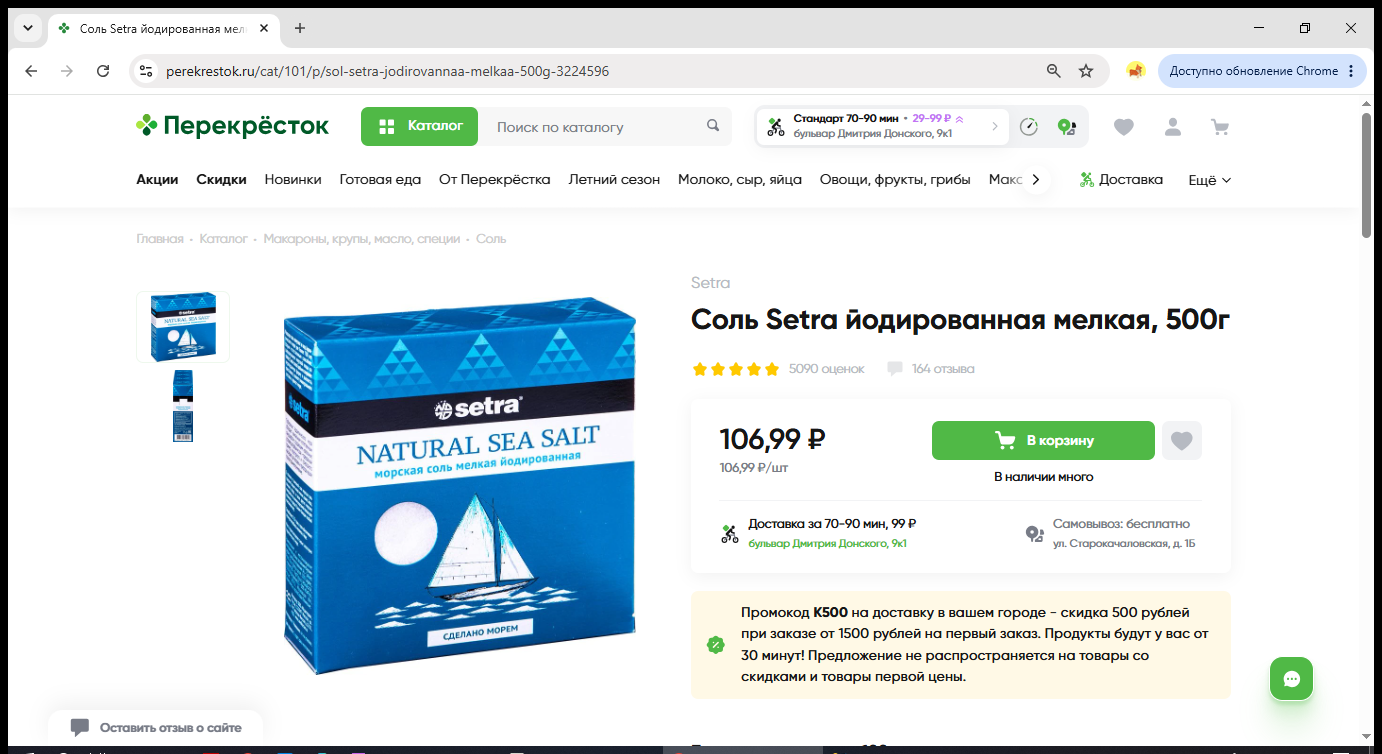Expand the Ещё dropdown menu
The width and height of the screenshot is (1382, 754).
[x=1209, y=180]
